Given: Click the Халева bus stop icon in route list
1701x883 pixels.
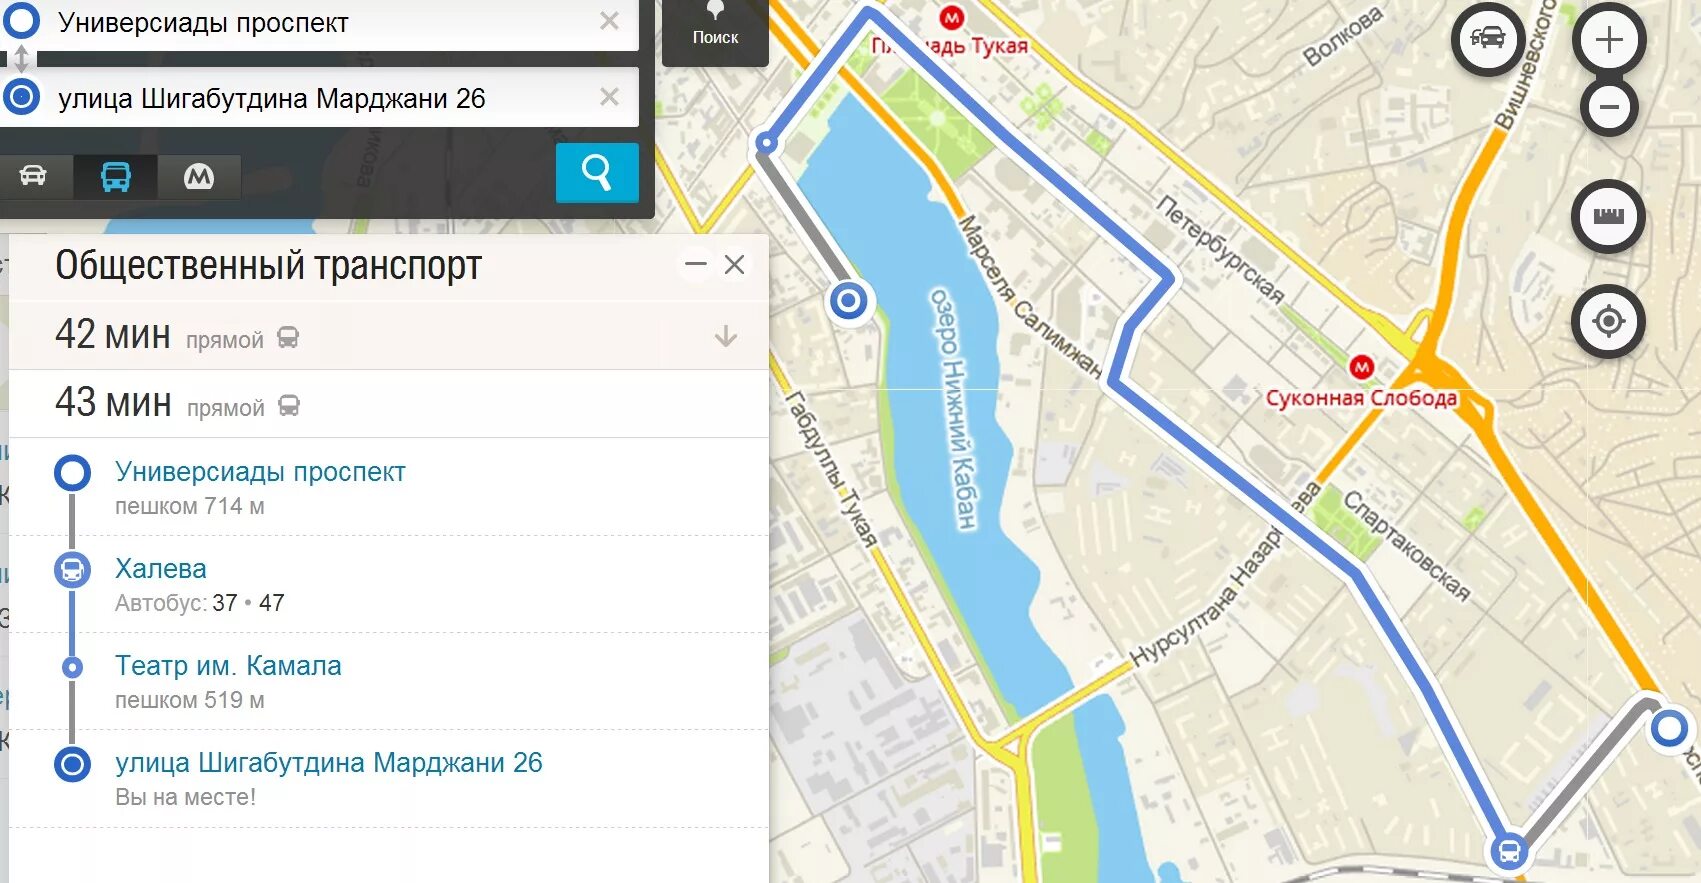Looking at the screenshot, I should point(72,570).
